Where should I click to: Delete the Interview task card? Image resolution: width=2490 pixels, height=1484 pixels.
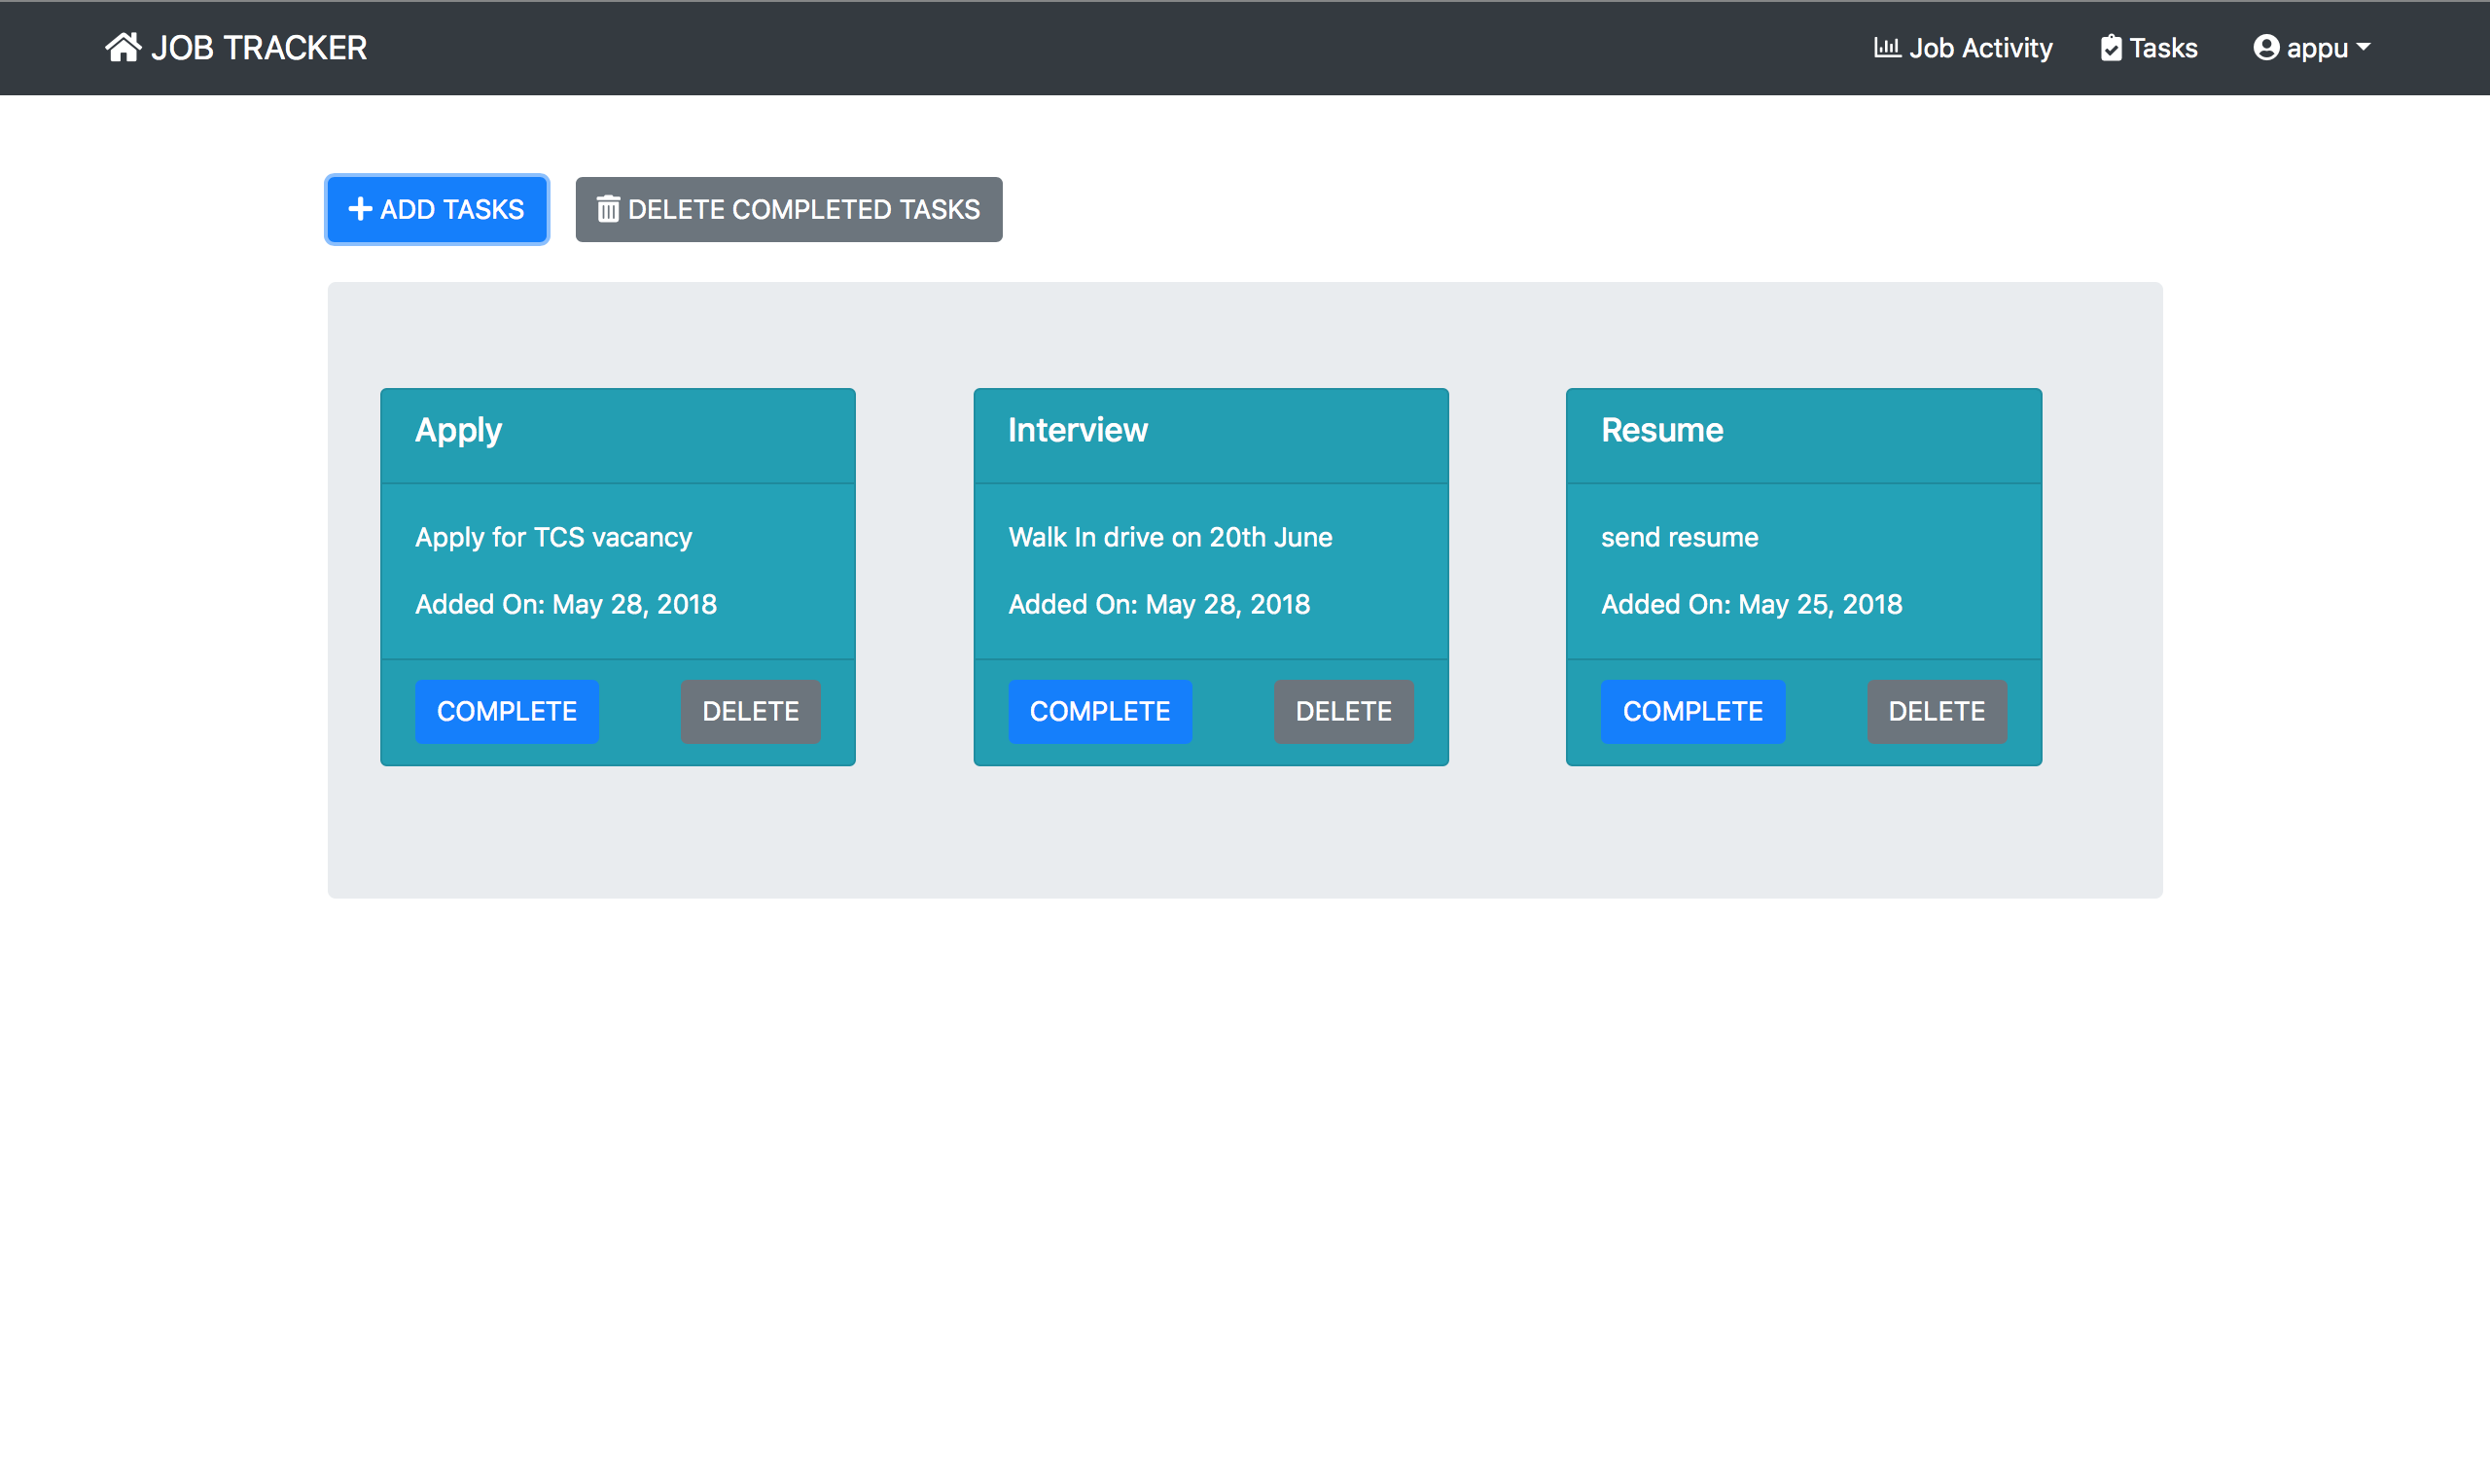[x=1344, y=711]
